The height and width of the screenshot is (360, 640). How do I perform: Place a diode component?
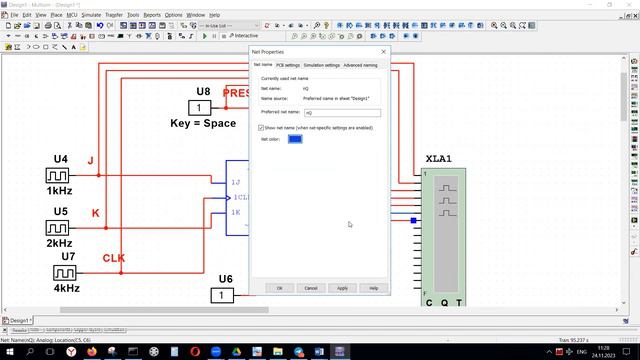27,36
